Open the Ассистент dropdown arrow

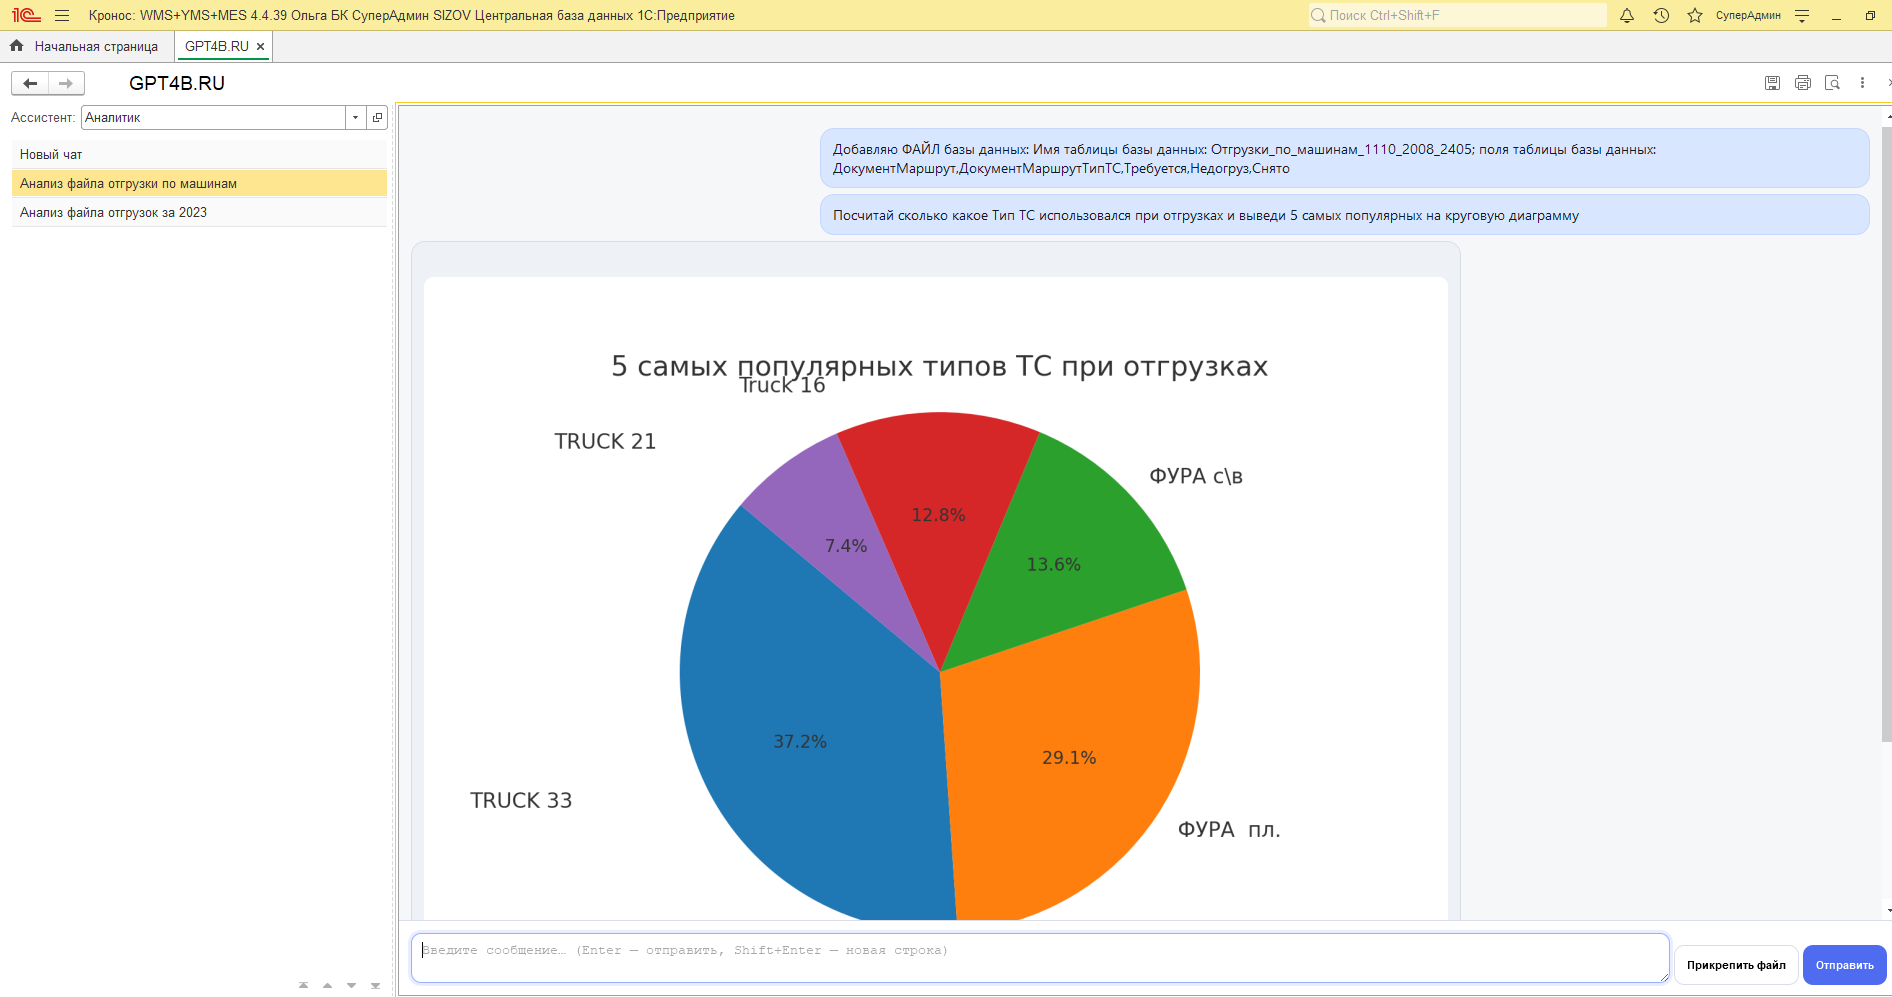(355, 117)
